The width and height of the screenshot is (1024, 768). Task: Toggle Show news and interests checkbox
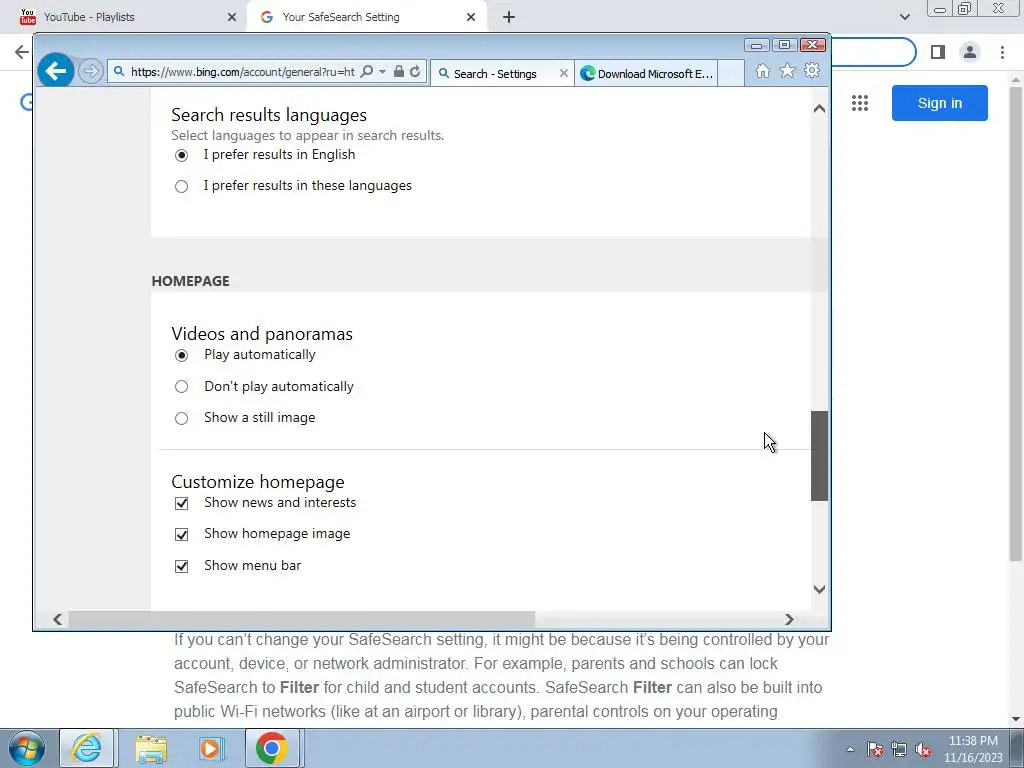coord(182,503)
